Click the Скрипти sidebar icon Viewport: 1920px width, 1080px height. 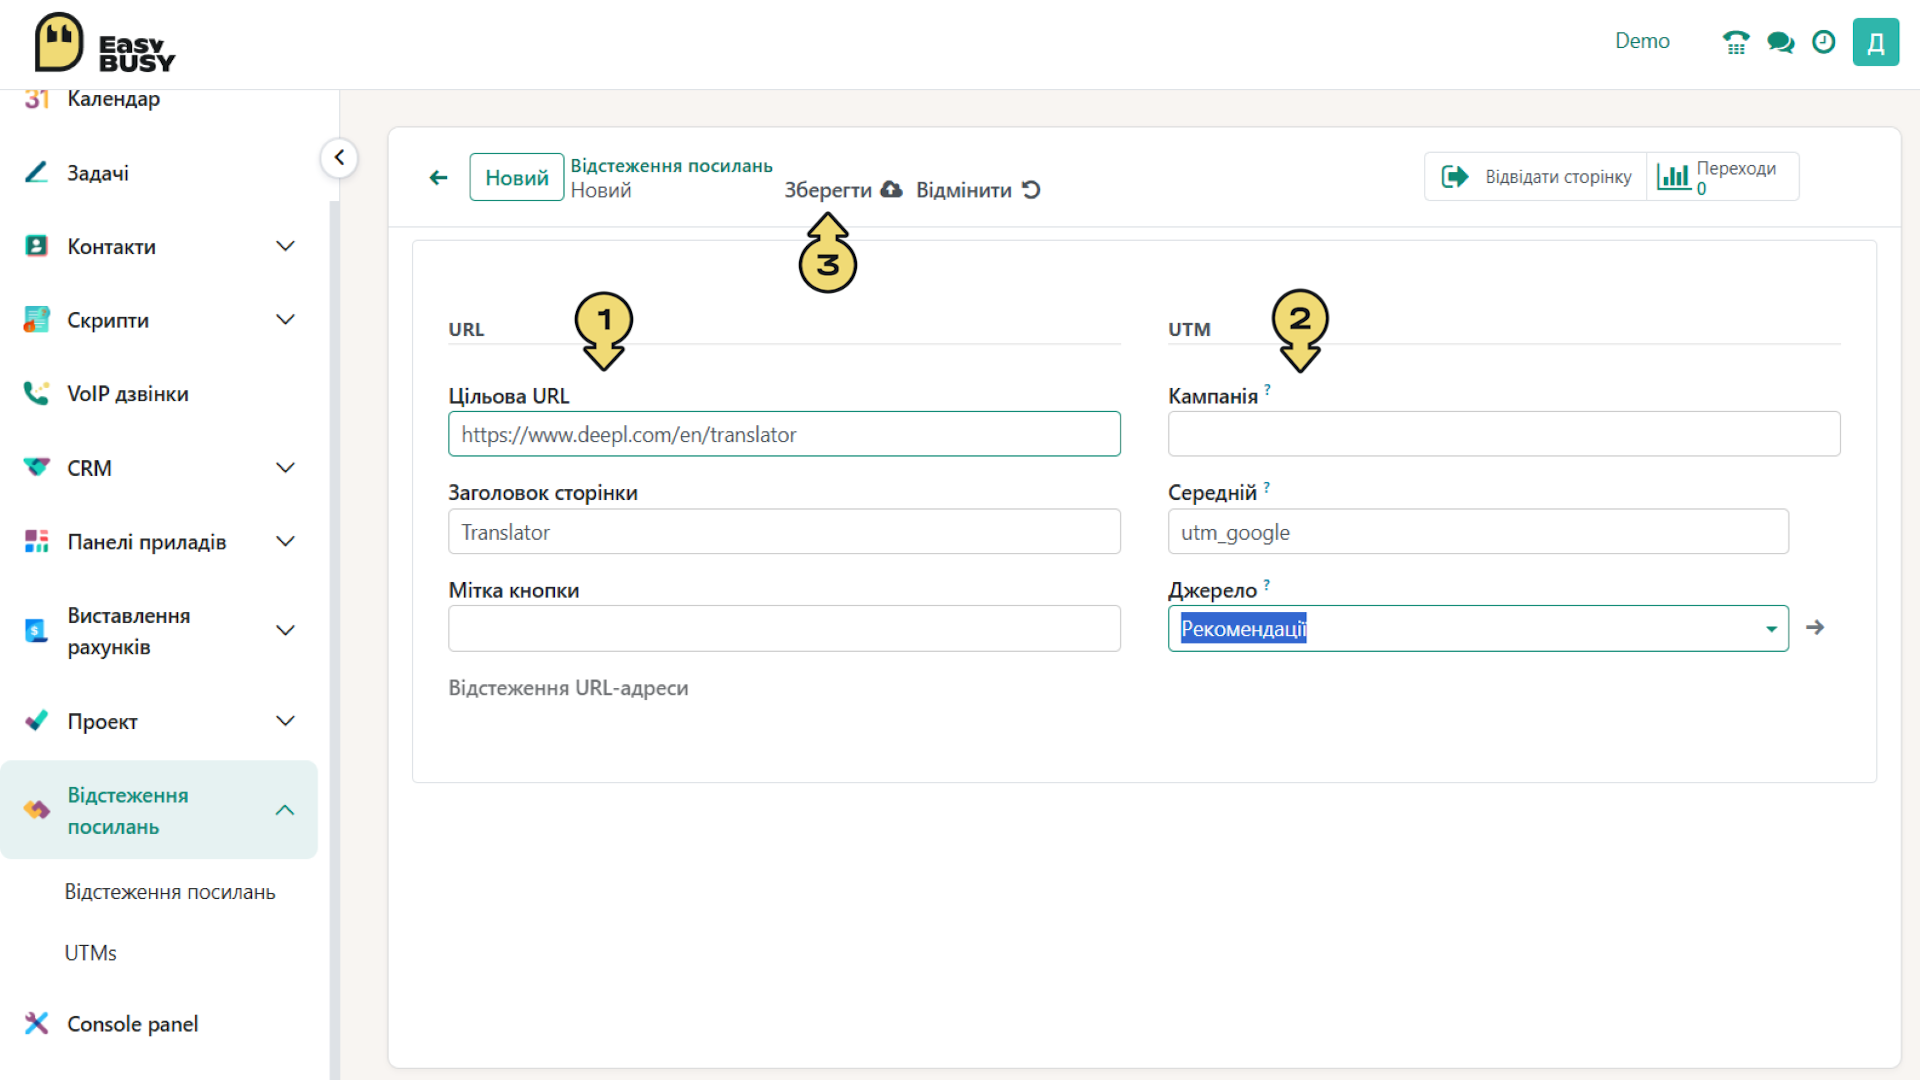pos(37,320)
